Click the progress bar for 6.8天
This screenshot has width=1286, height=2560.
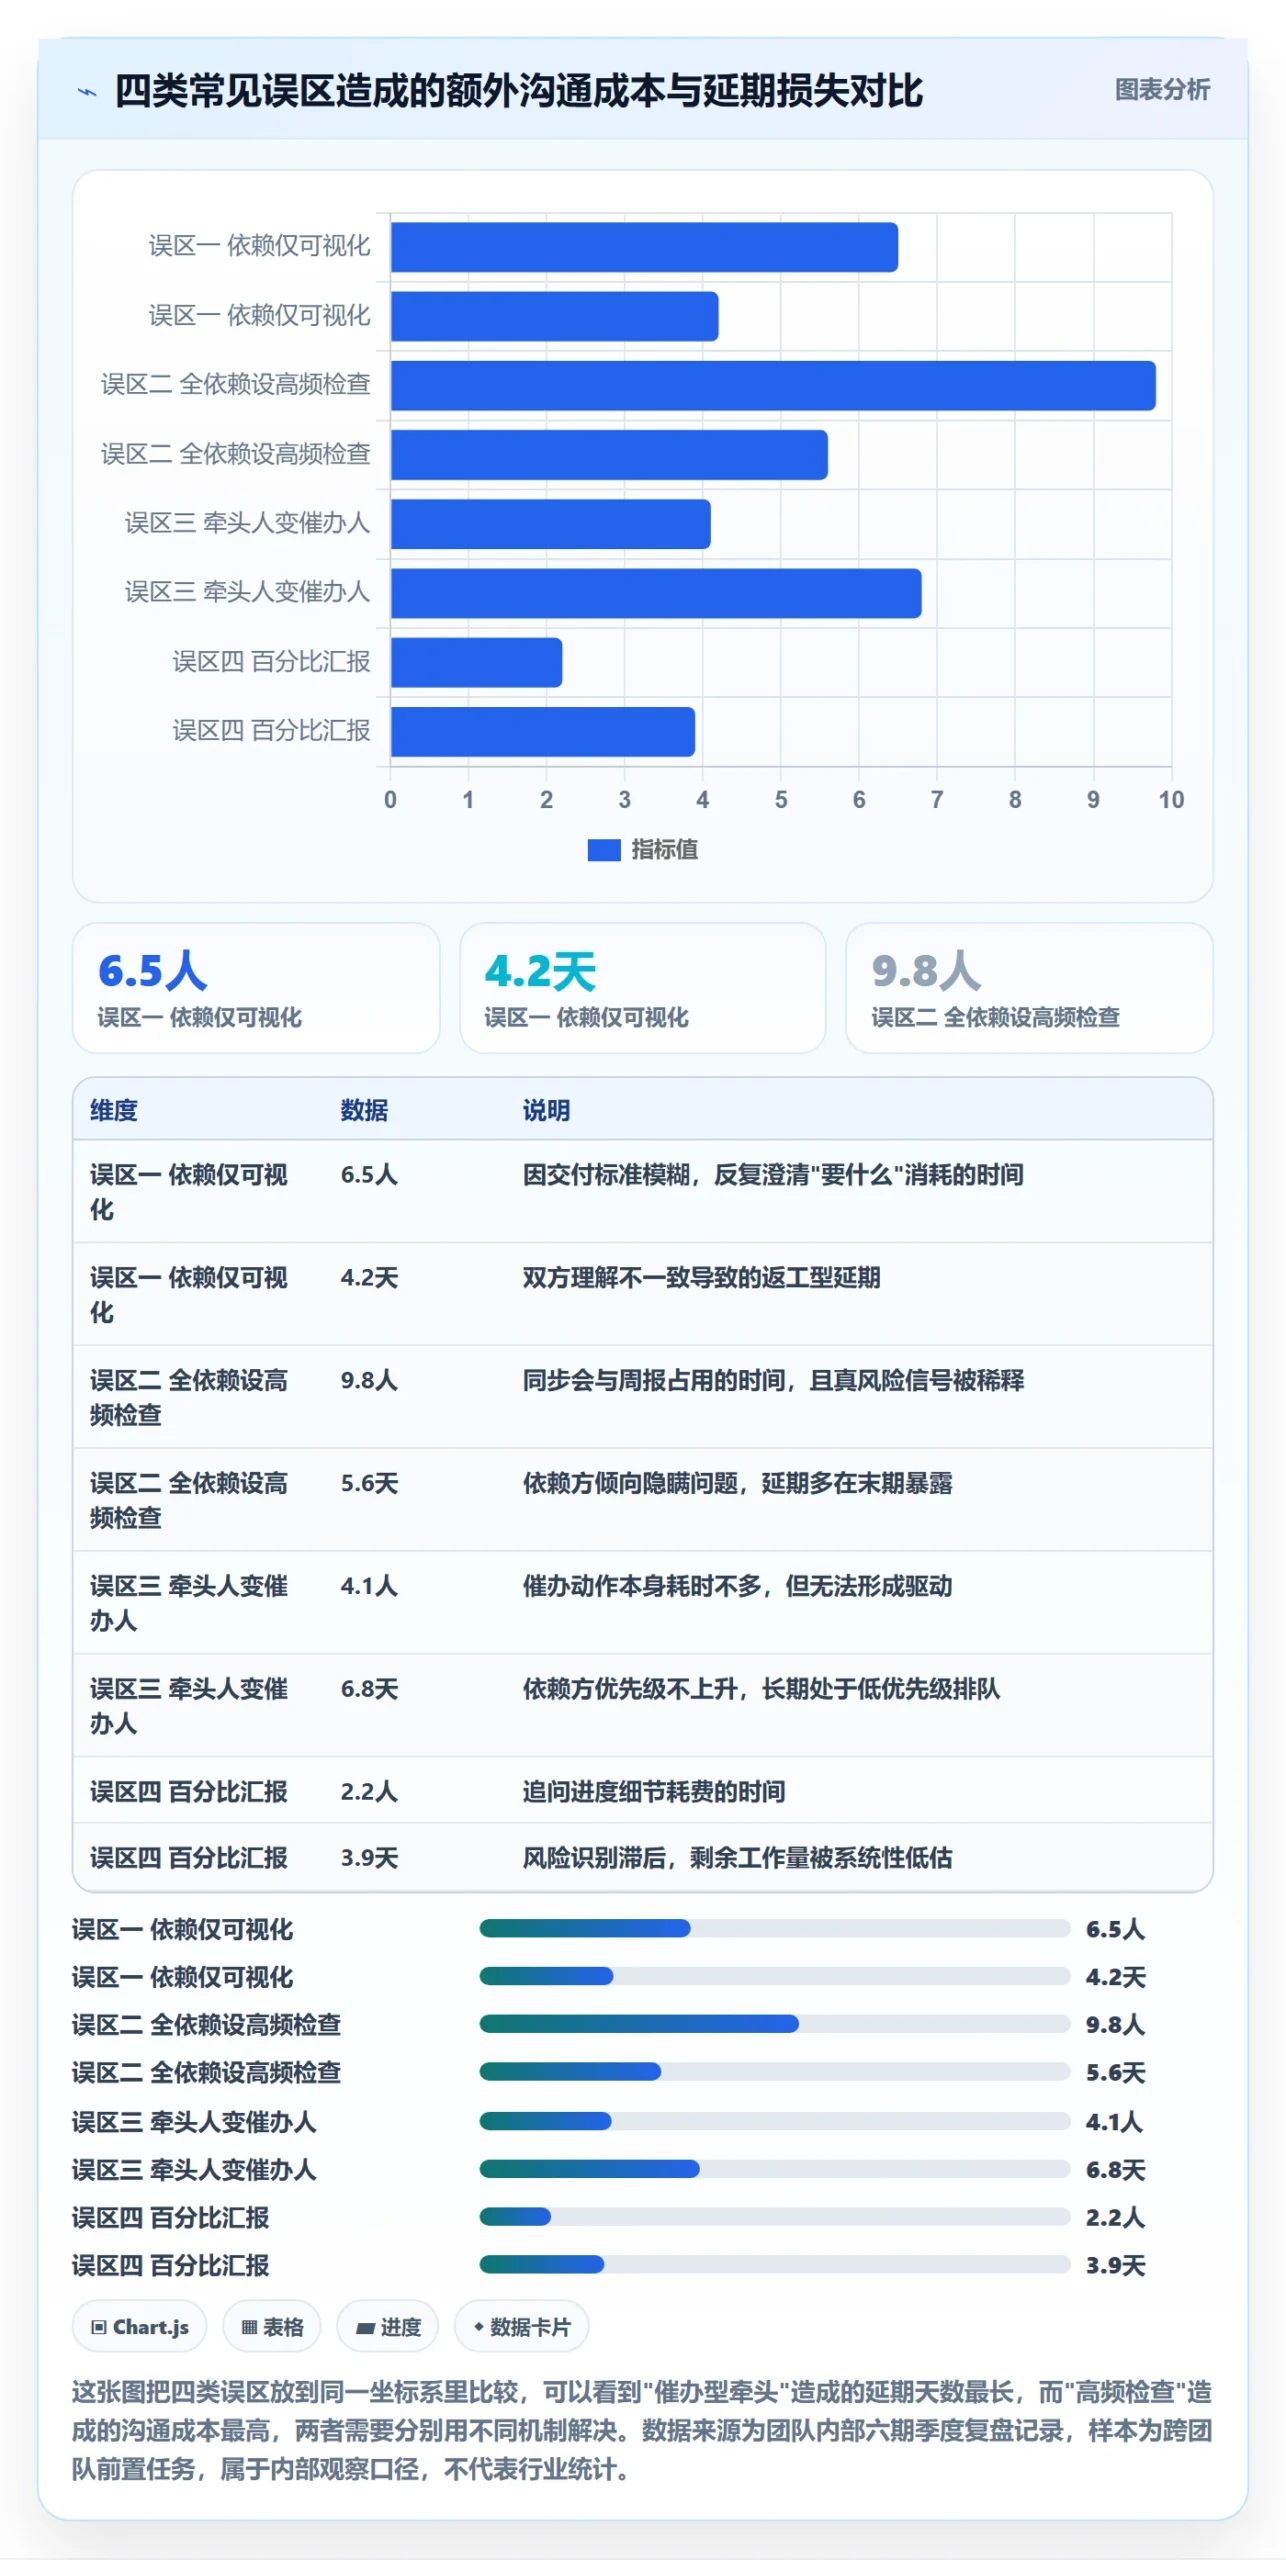pyautogui.click(x=775, y=2169)
